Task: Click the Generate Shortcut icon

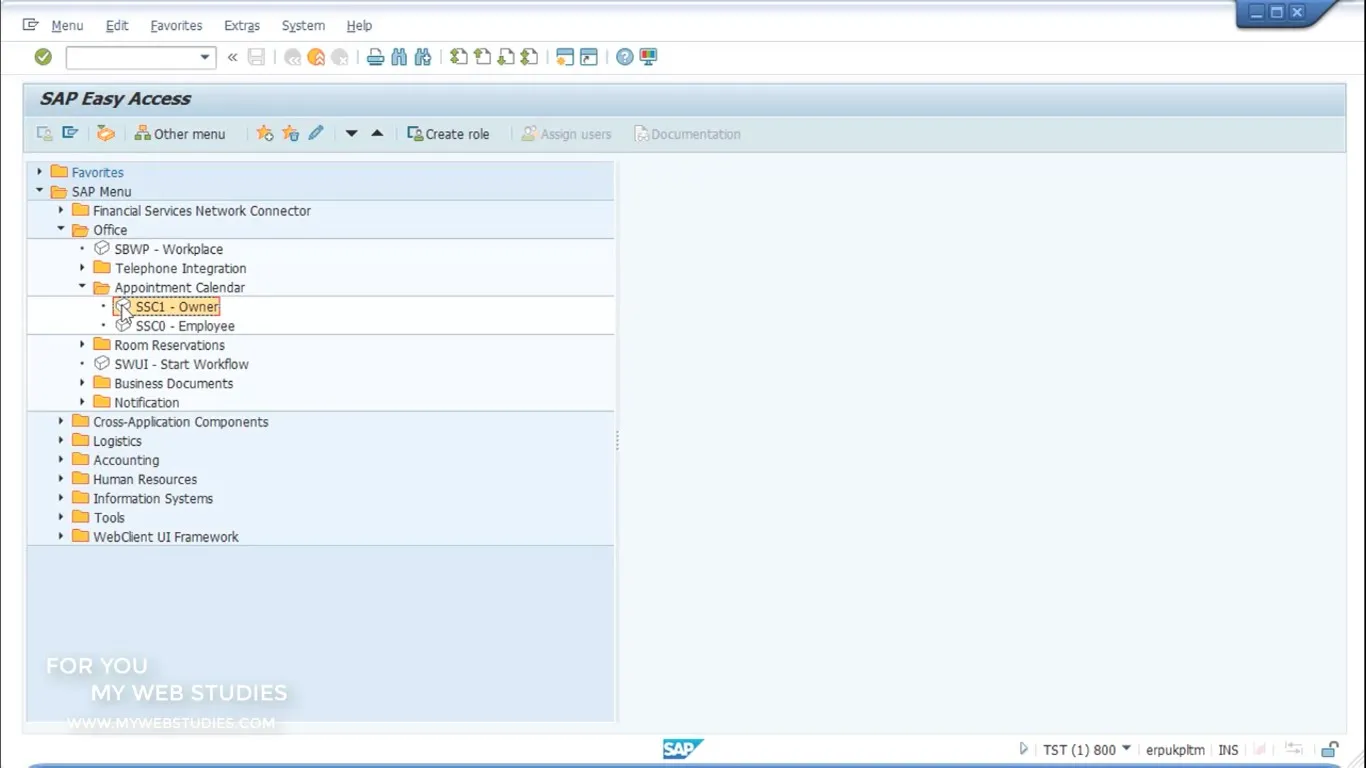Action: tap(589, 57)
